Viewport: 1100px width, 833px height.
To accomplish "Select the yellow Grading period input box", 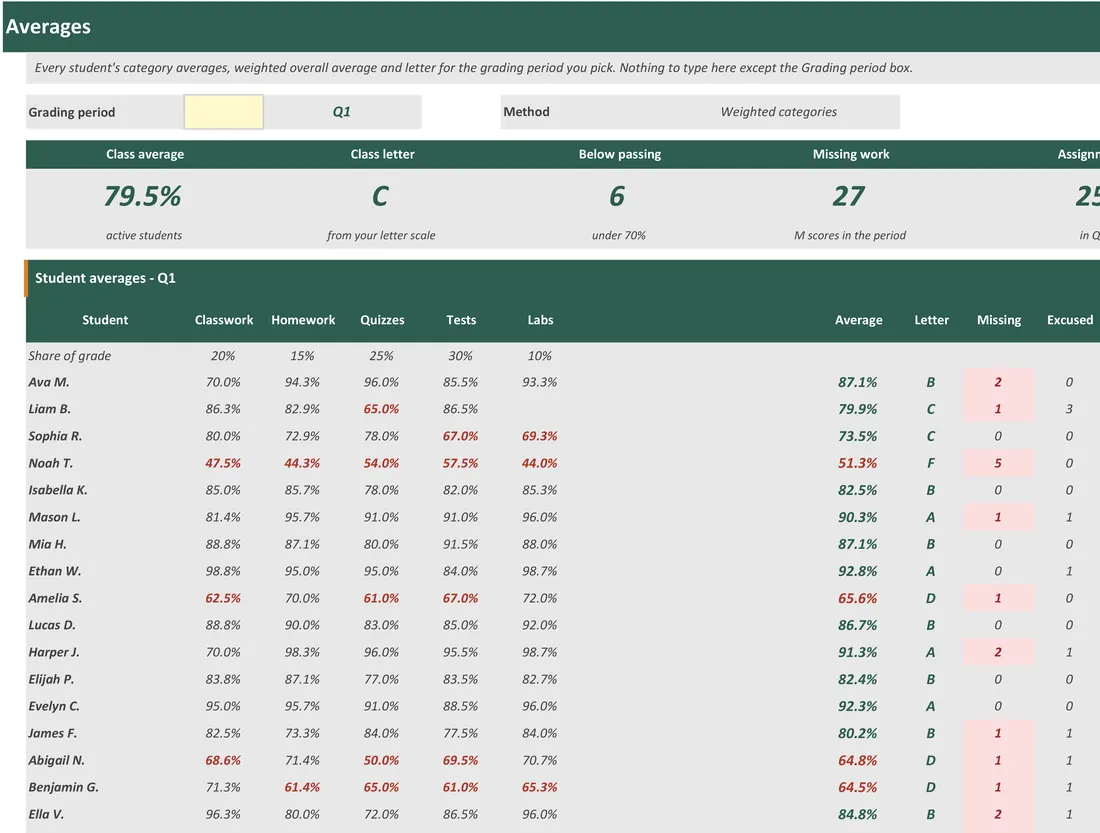I will click(x=224, y=112).
